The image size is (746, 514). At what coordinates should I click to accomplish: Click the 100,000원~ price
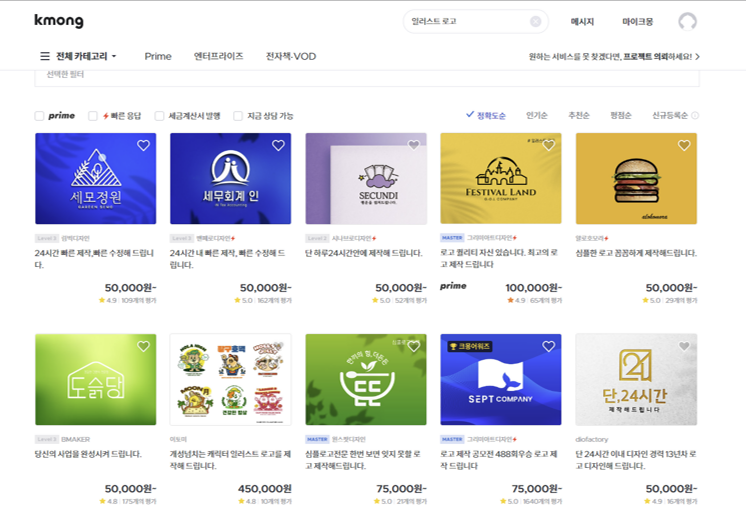[x=533, y=288]
